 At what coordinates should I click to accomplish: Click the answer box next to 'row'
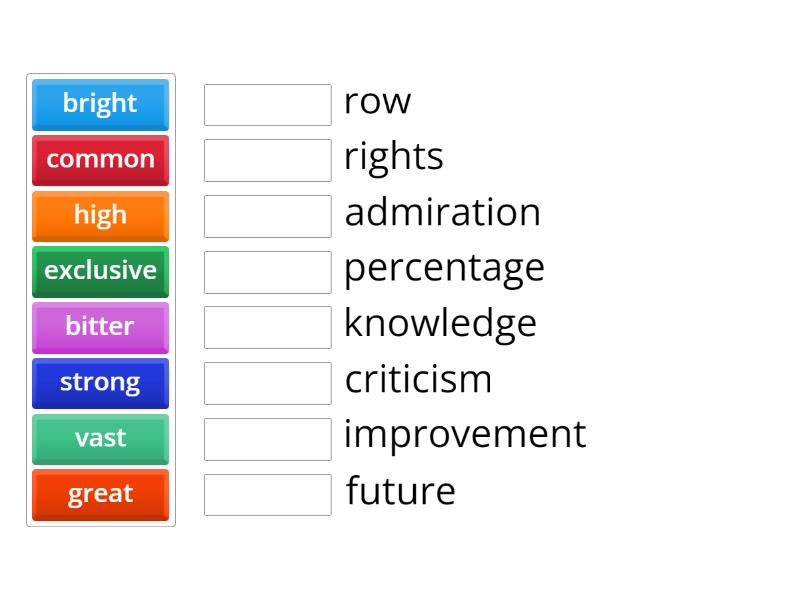(x=267, y=104)
